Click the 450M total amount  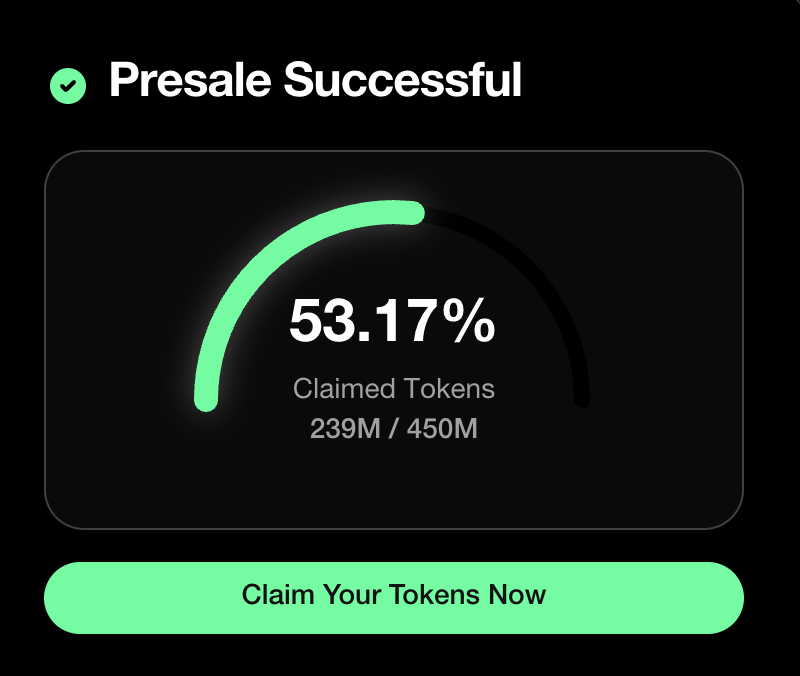442,429
